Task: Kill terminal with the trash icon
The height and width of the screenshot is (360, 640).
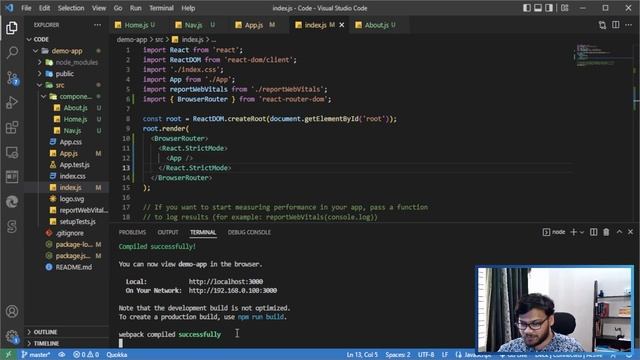Action: (x=606, y=232)
